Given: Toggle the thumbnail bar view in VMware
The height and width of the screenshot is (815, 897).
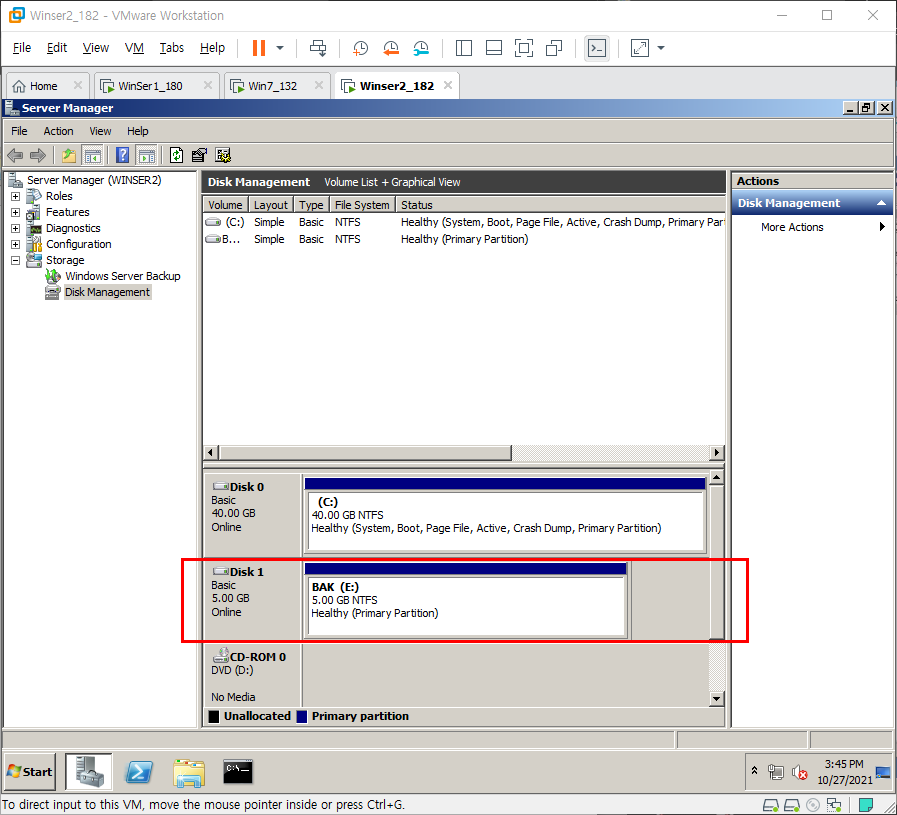Looking at the screenshot, I should point(494,48).
